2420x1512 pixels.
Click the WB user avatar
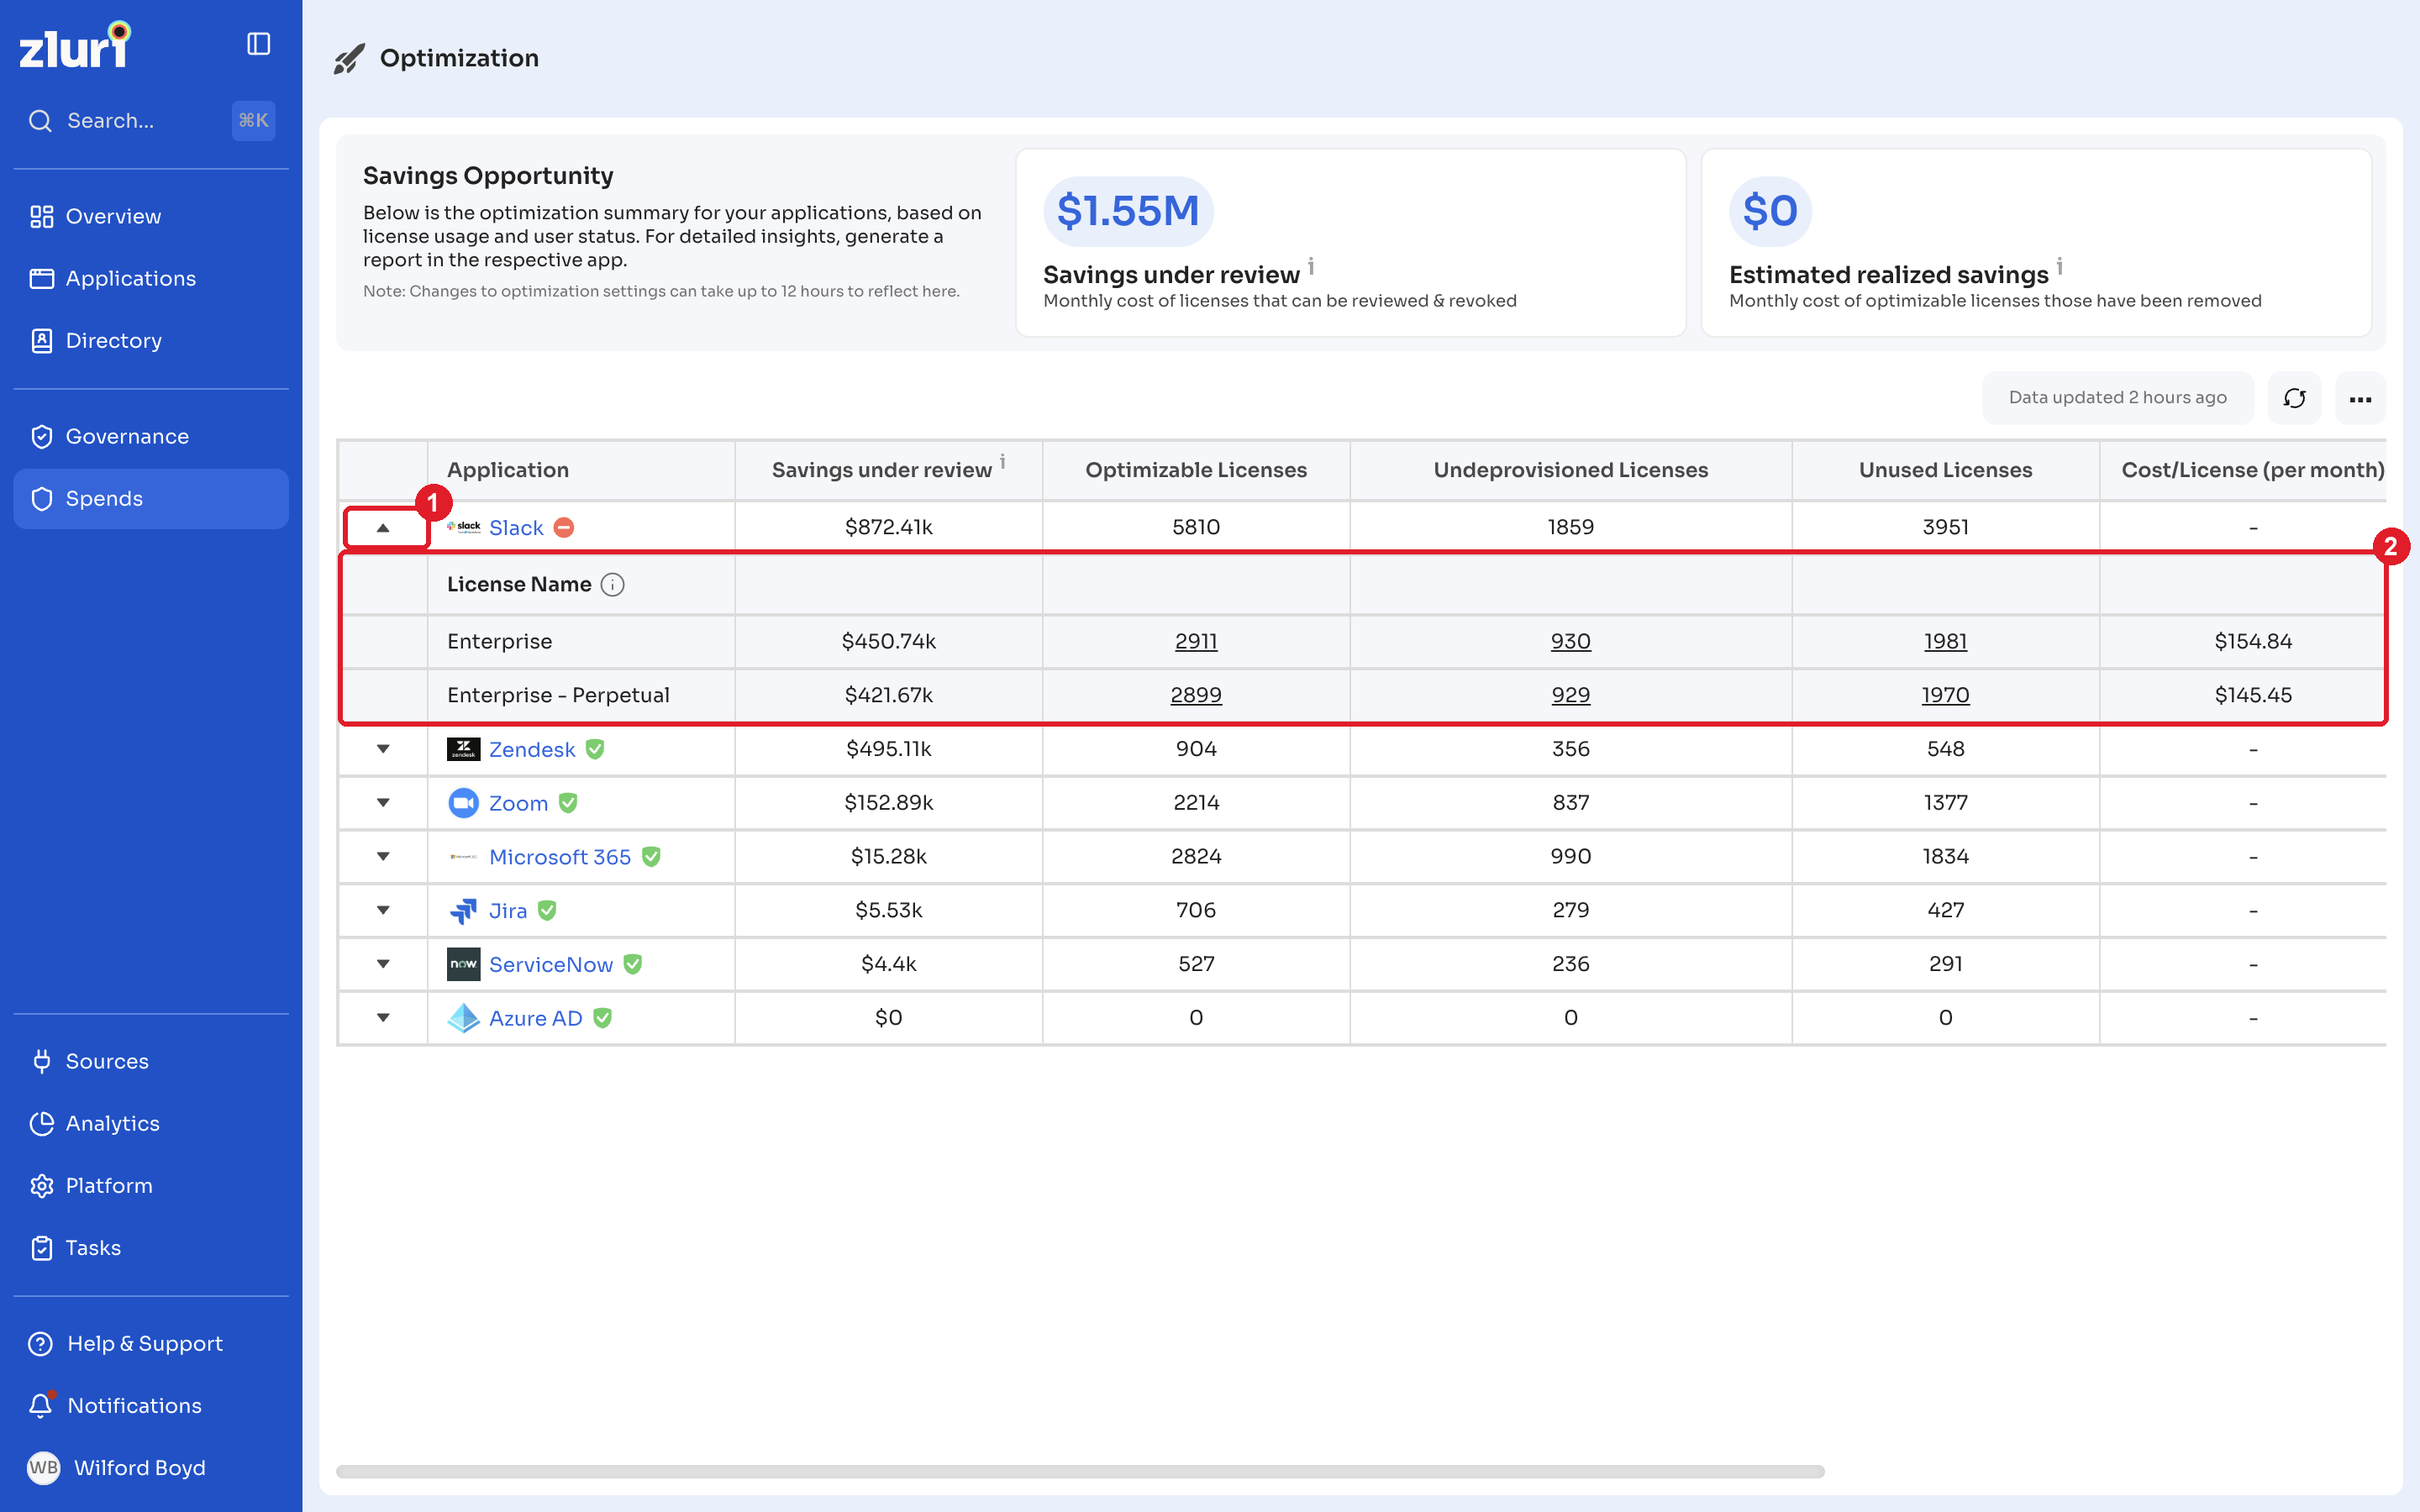(43, 1467)
